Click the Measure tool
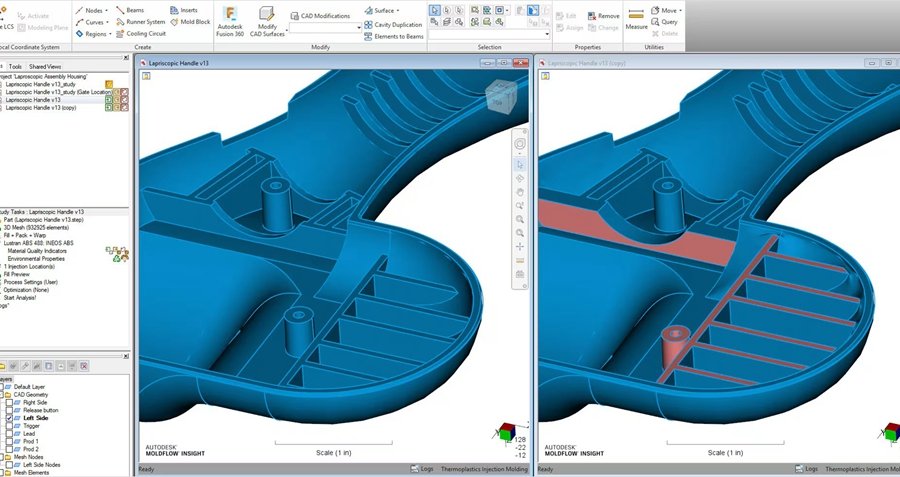Image resolution: width=900 pixels, height=477 pixels. pyautogui.click(x=636, y=18)
